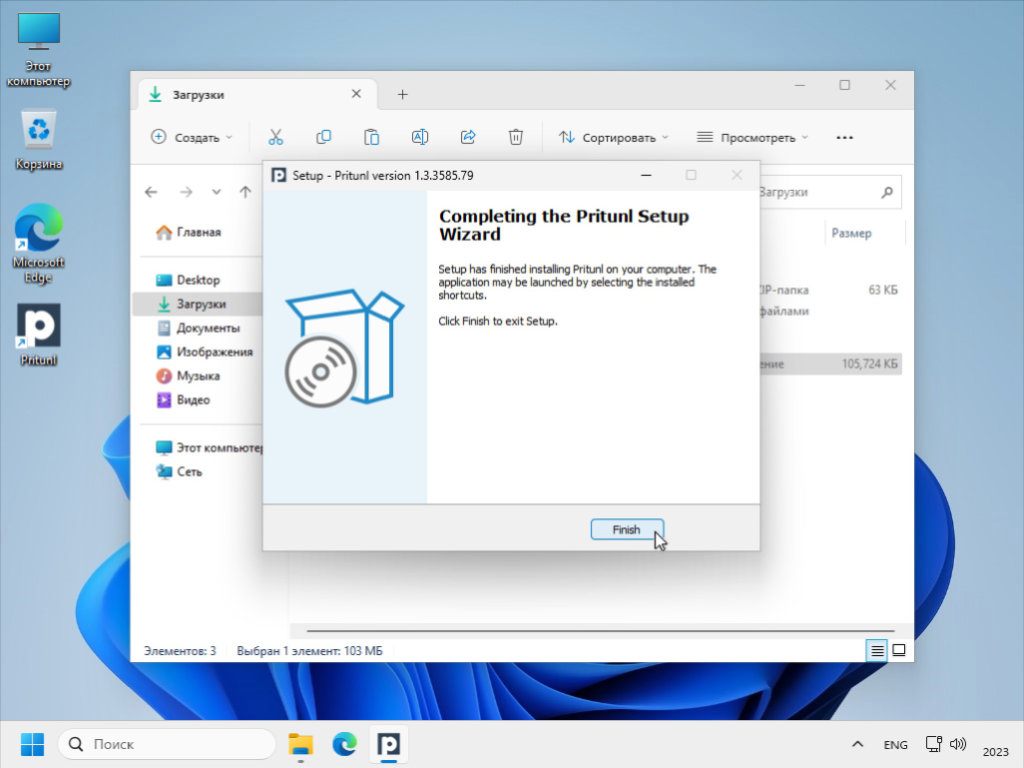Minimize the Pritunl Setup window
This screenshot has height=768, width=1024.
coord(646,175)
